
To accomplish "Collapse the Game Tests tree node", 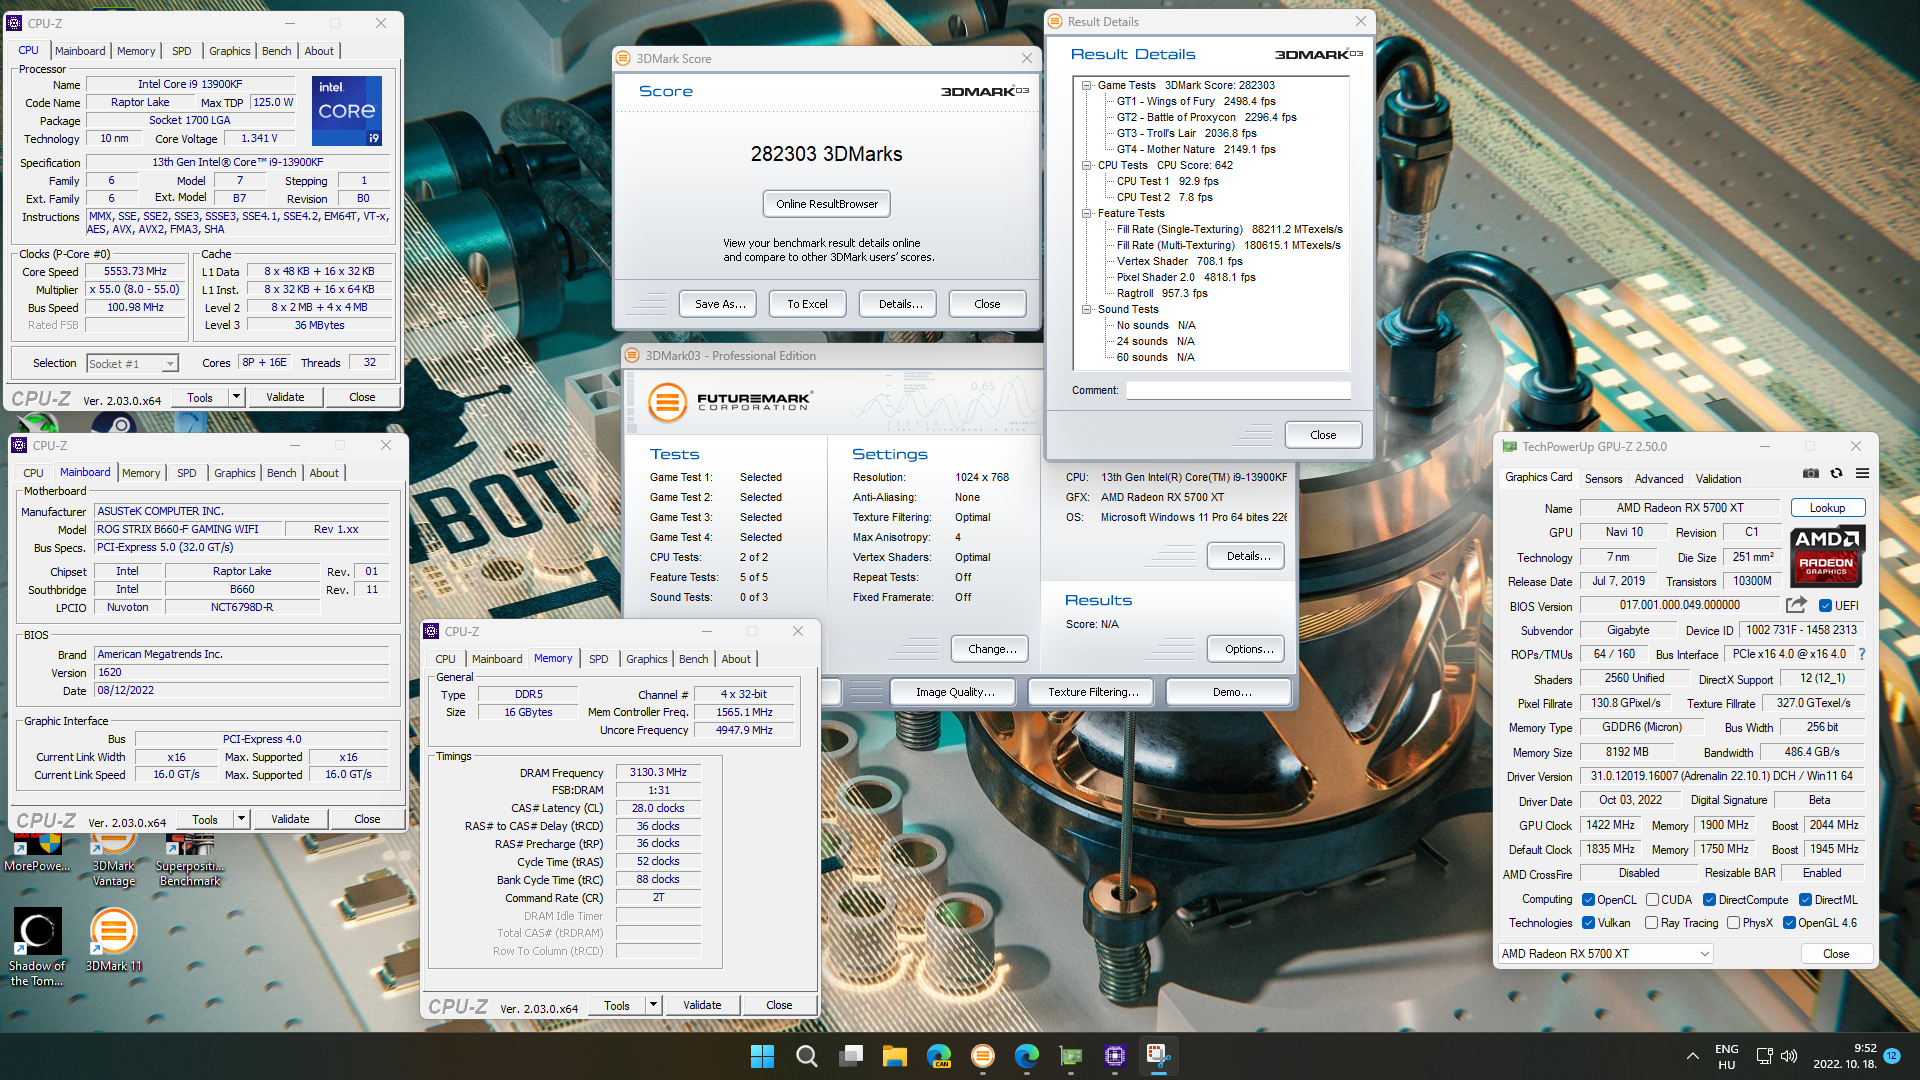I will pos(1086,86).
